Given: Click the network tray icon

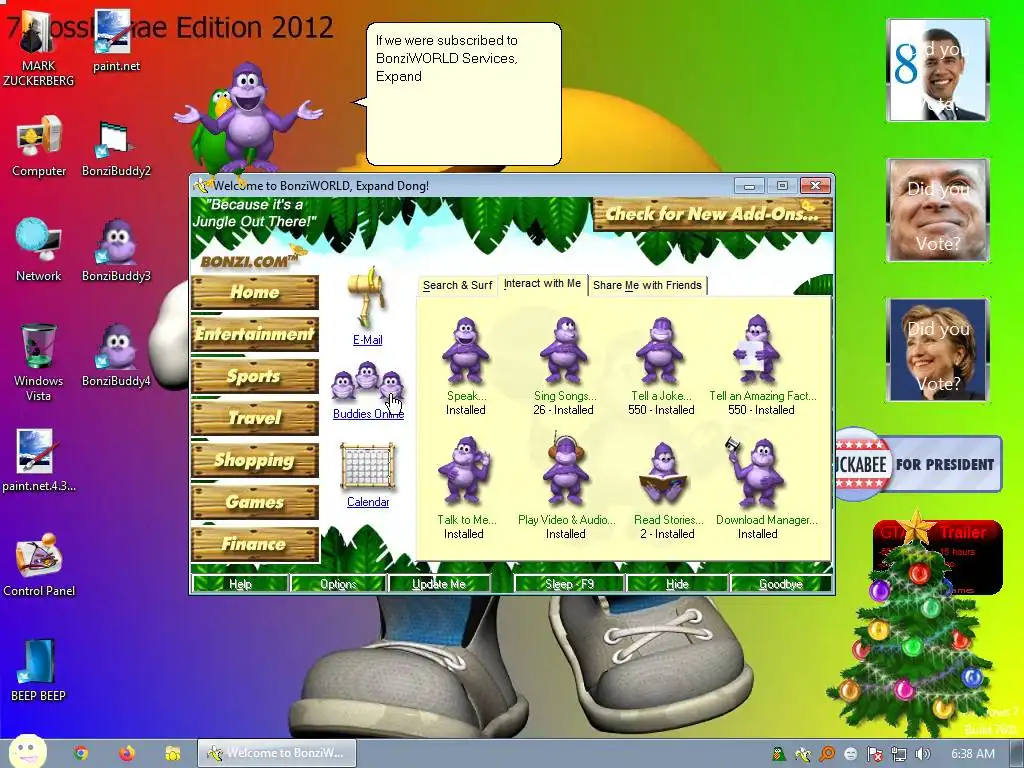Looking at the screenshot, I should click(x=899, y=754).
